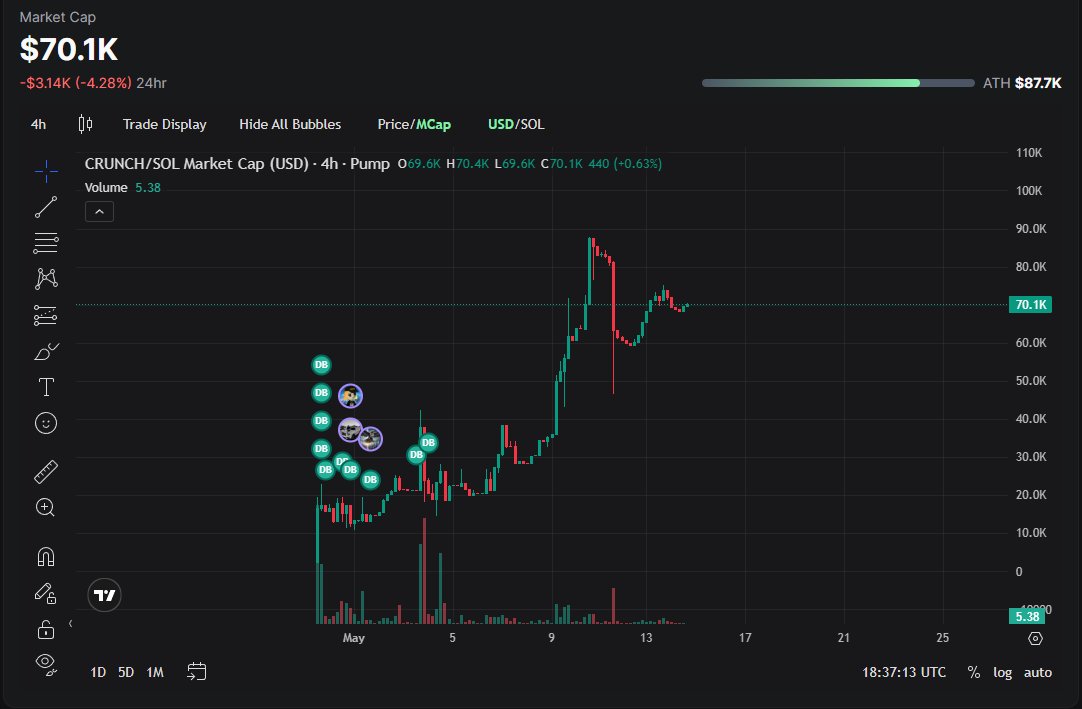
Task: Toggle stay in drawing mode
Action: point(46,593)
